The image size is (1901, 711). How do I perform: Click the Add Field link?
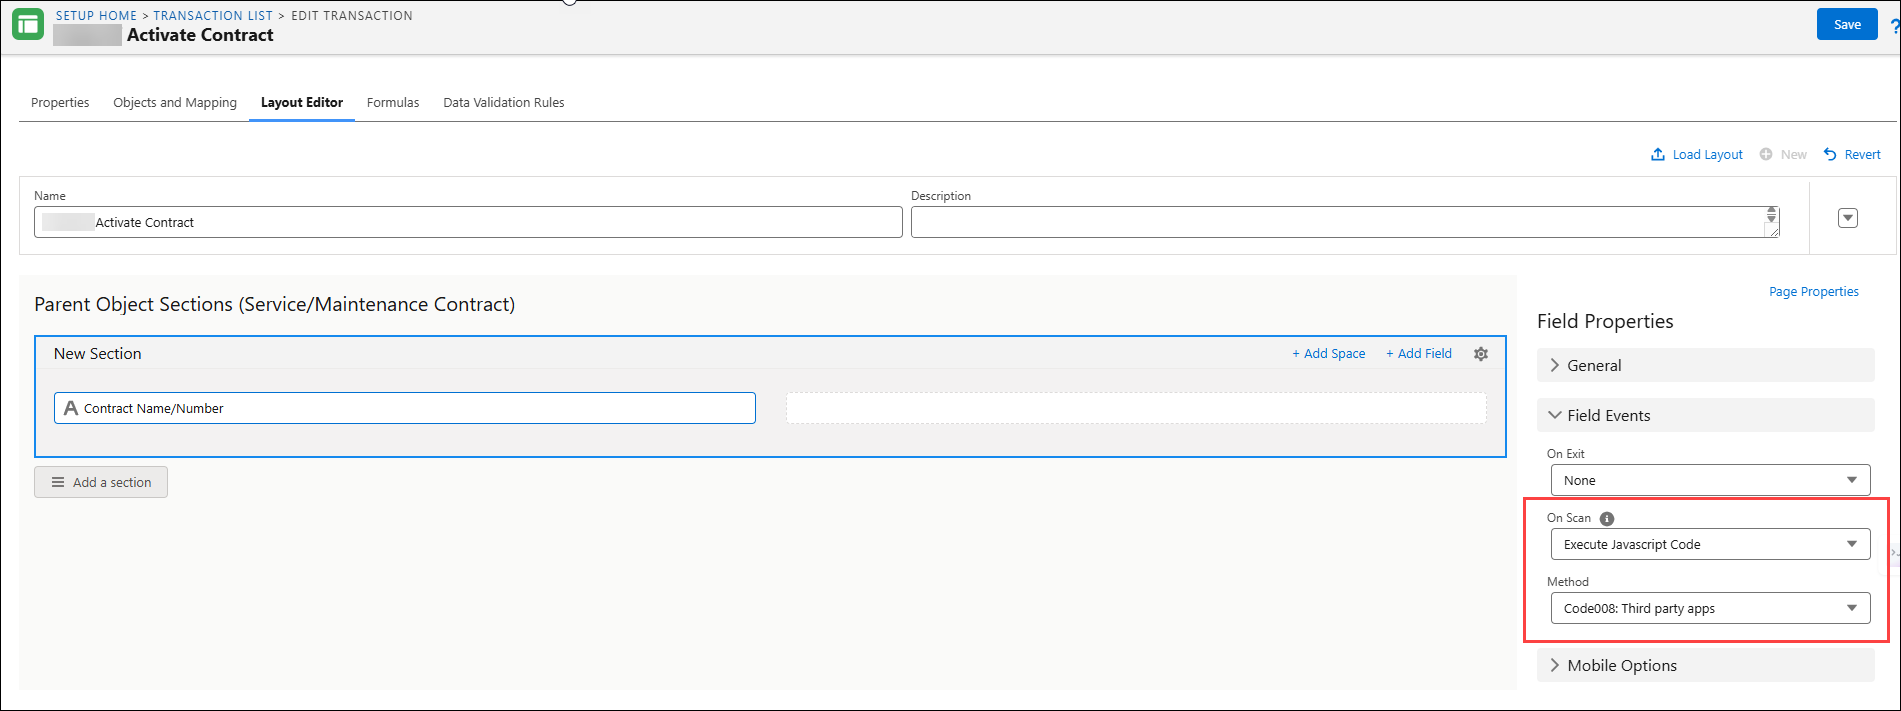[x=1418, y=353]
